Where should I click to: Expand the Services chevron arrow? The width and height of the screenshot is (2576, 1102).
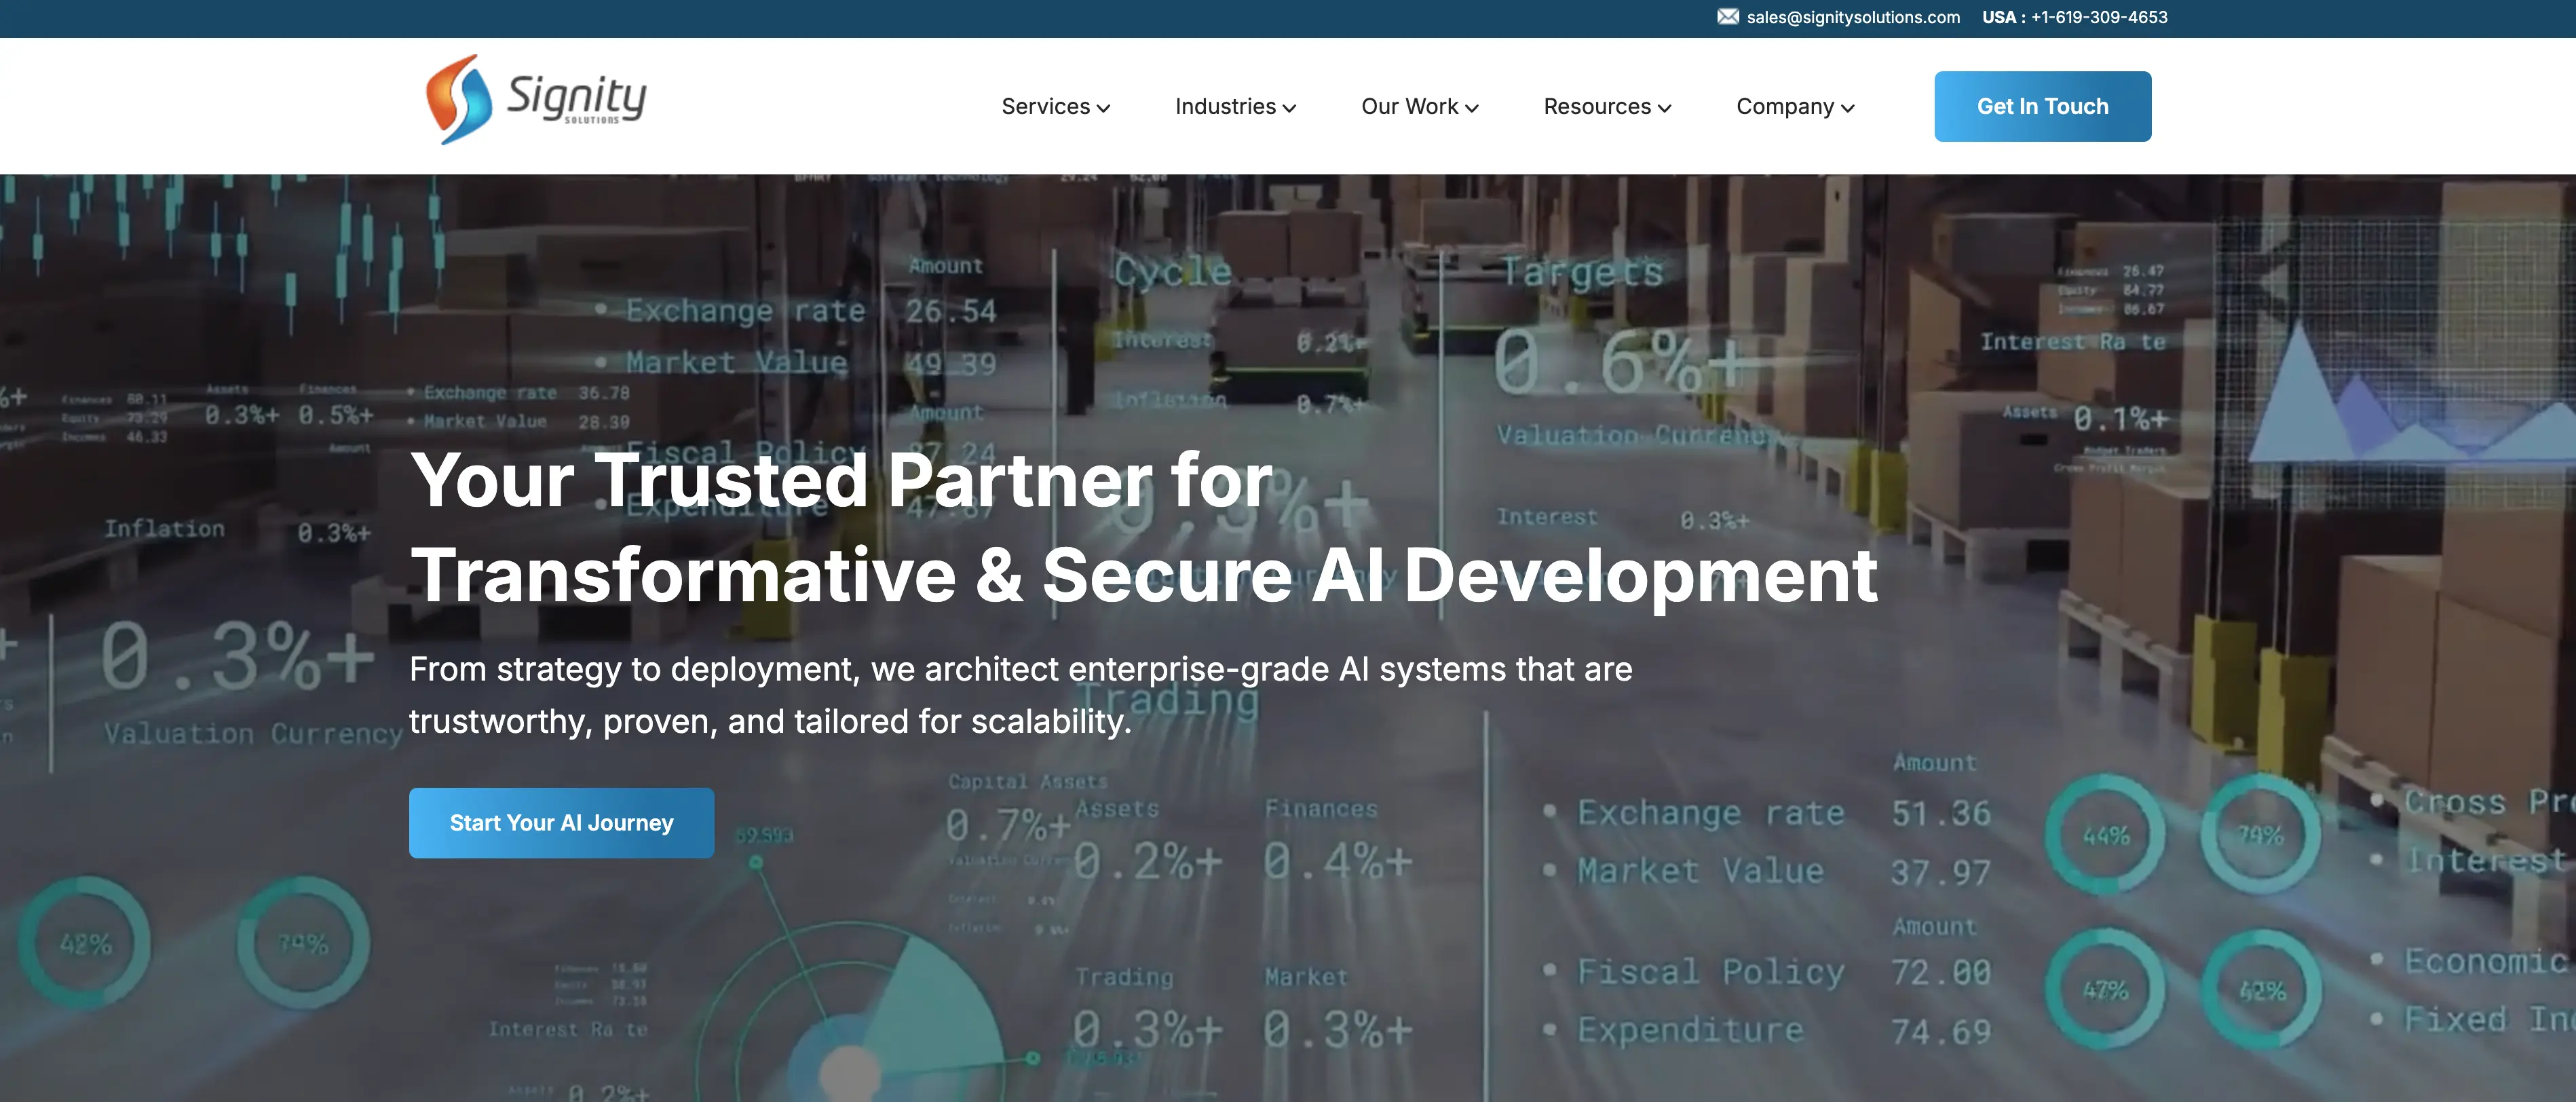(1103, 108)
